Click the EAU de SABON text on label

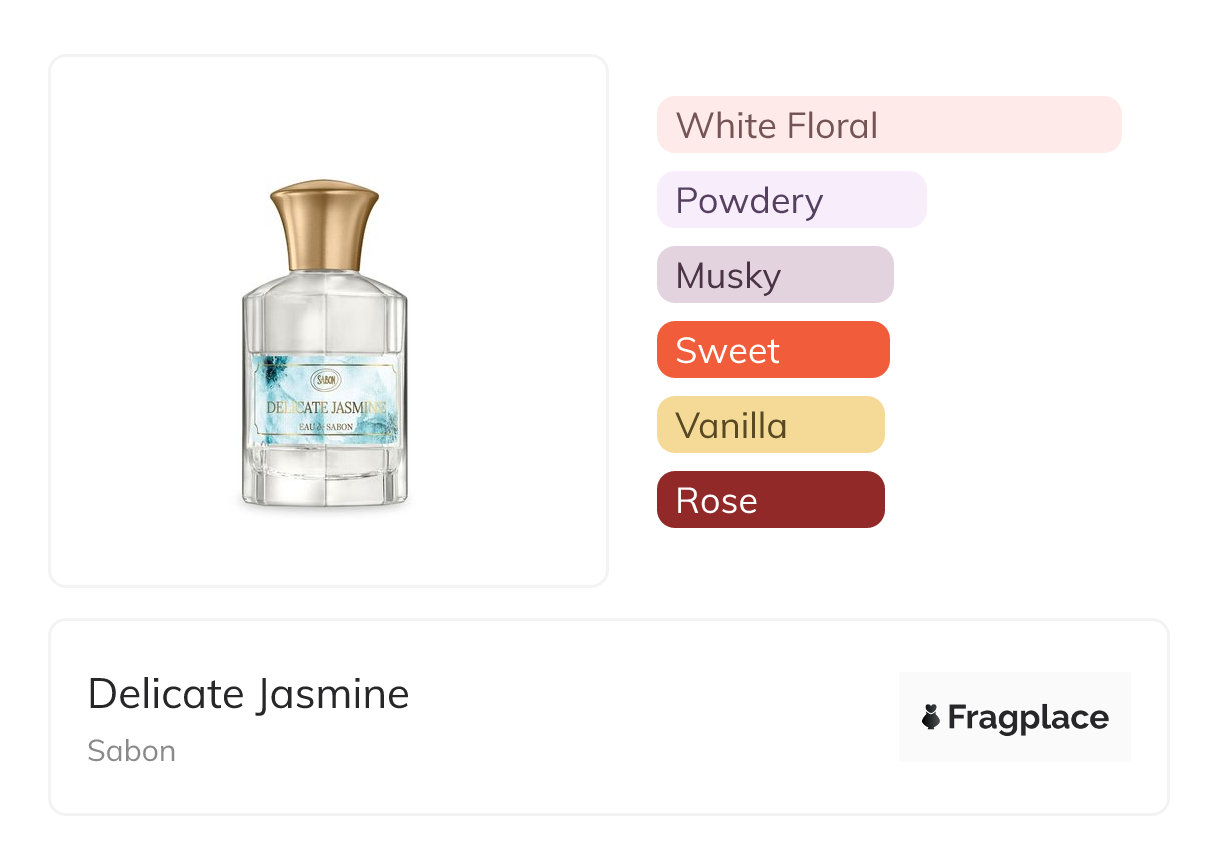tap(325, 427)
